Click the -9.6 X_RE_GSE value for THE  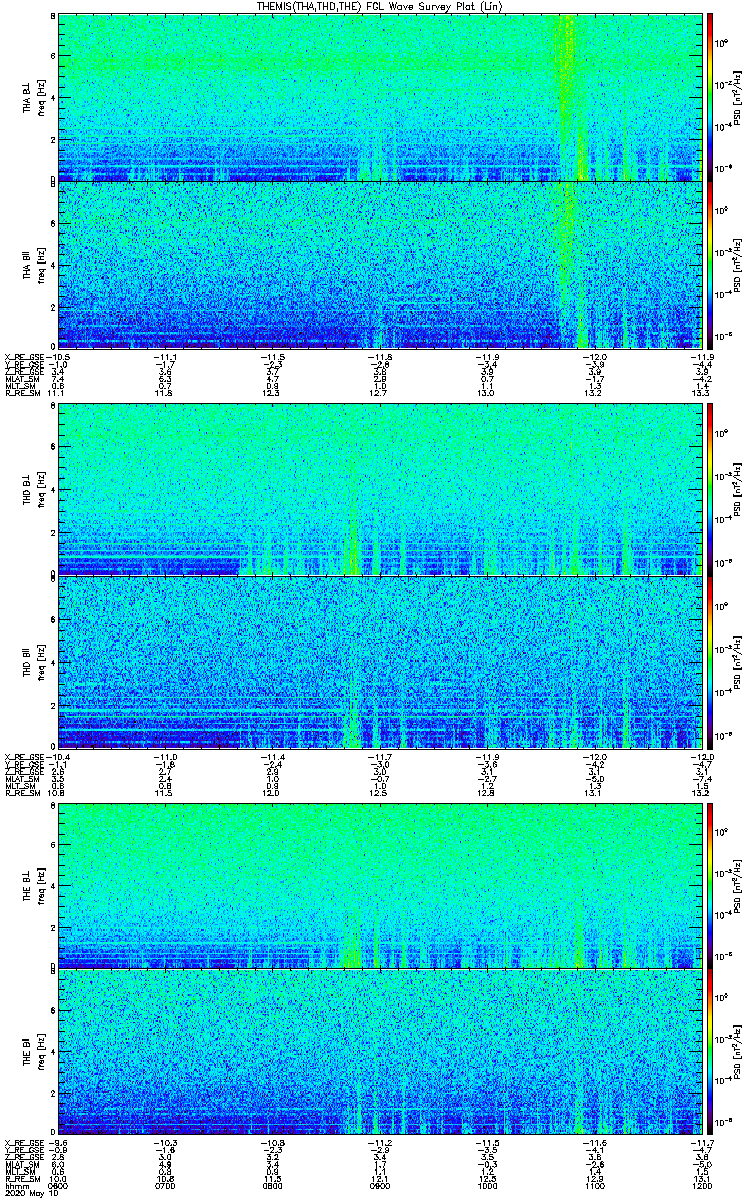point(58,1144)
